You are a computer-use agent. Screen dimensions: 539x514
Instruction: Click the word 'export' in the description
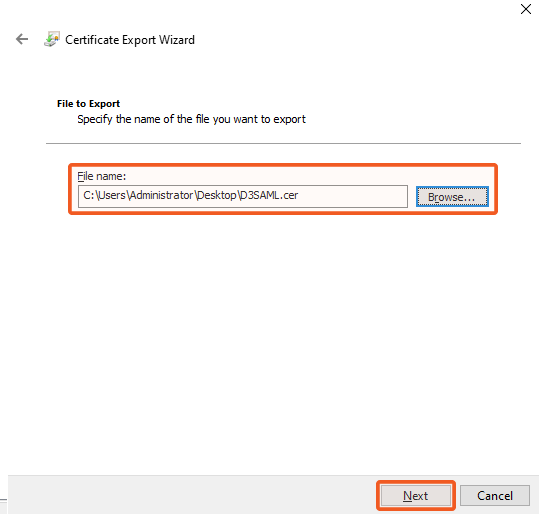pos(289,119)
